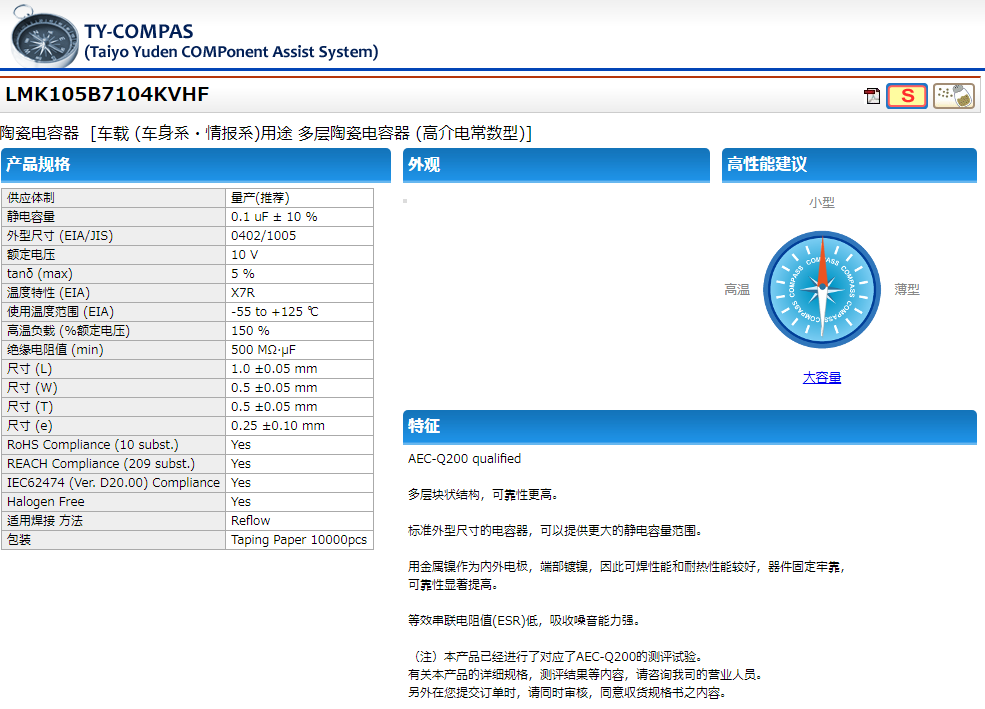The width and height of the screenshot is (985, 709).
Task: Select the 500 MΩ·μF value
Action: 263,350
